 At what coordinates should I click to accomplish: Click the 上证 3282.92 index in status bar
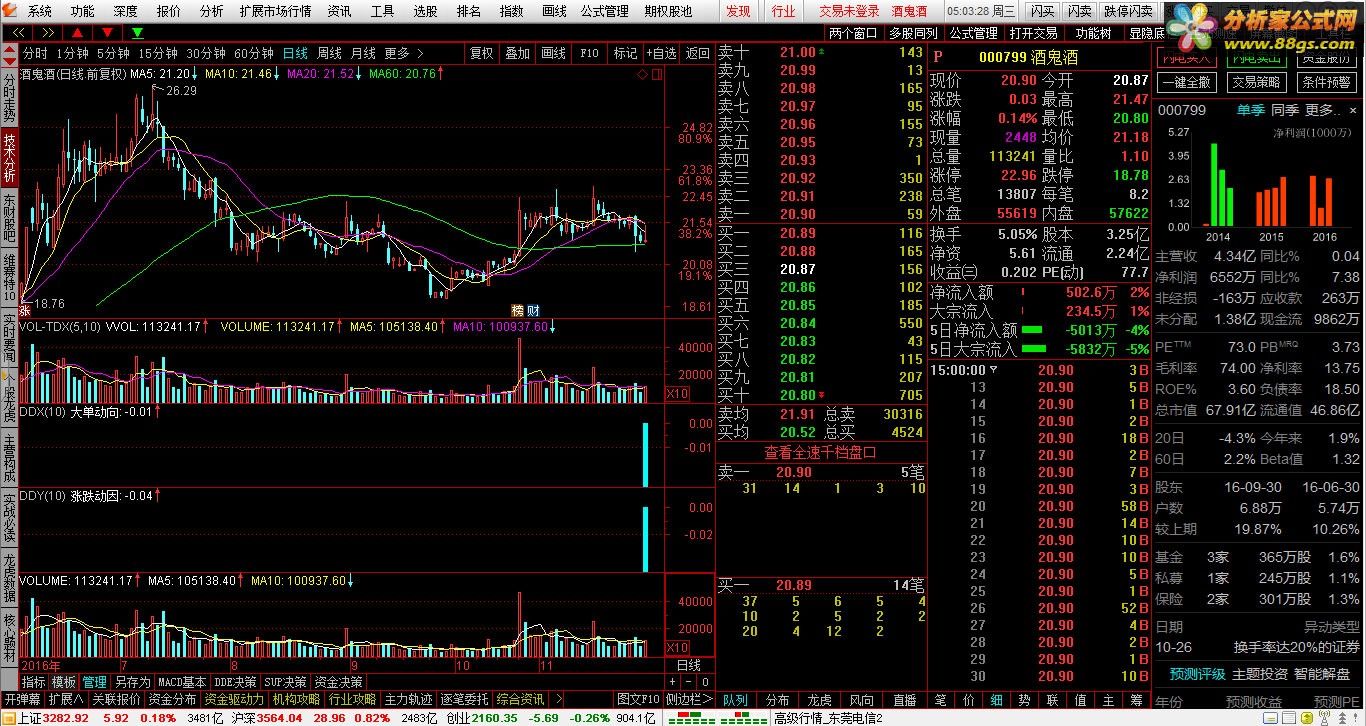pyautogui.click(x=53, y=718)
